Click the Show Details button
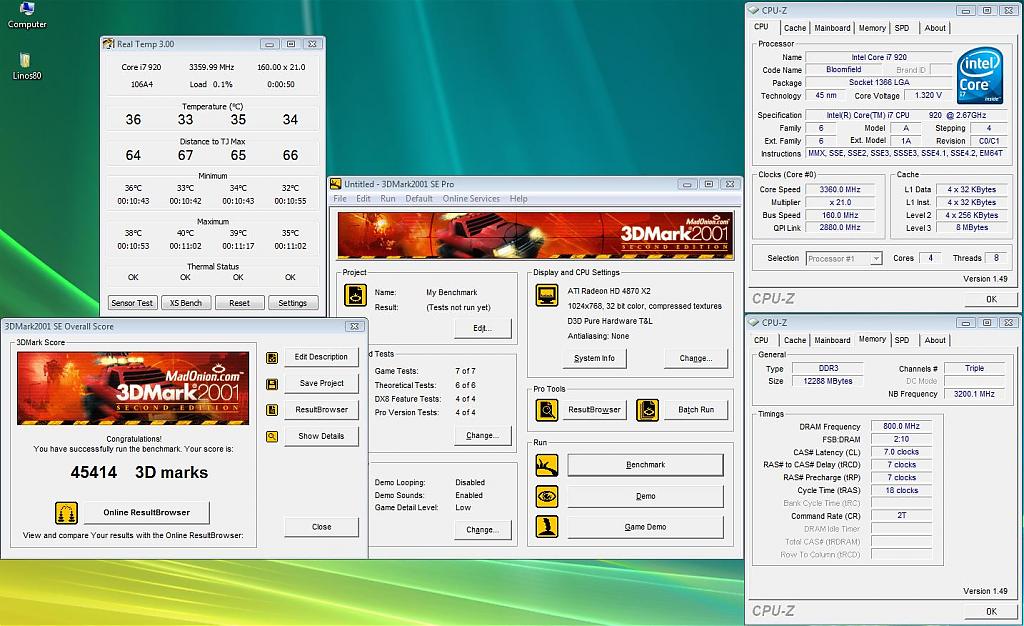The width and height of the screenshot is (1024, 626). click(321, 436)
